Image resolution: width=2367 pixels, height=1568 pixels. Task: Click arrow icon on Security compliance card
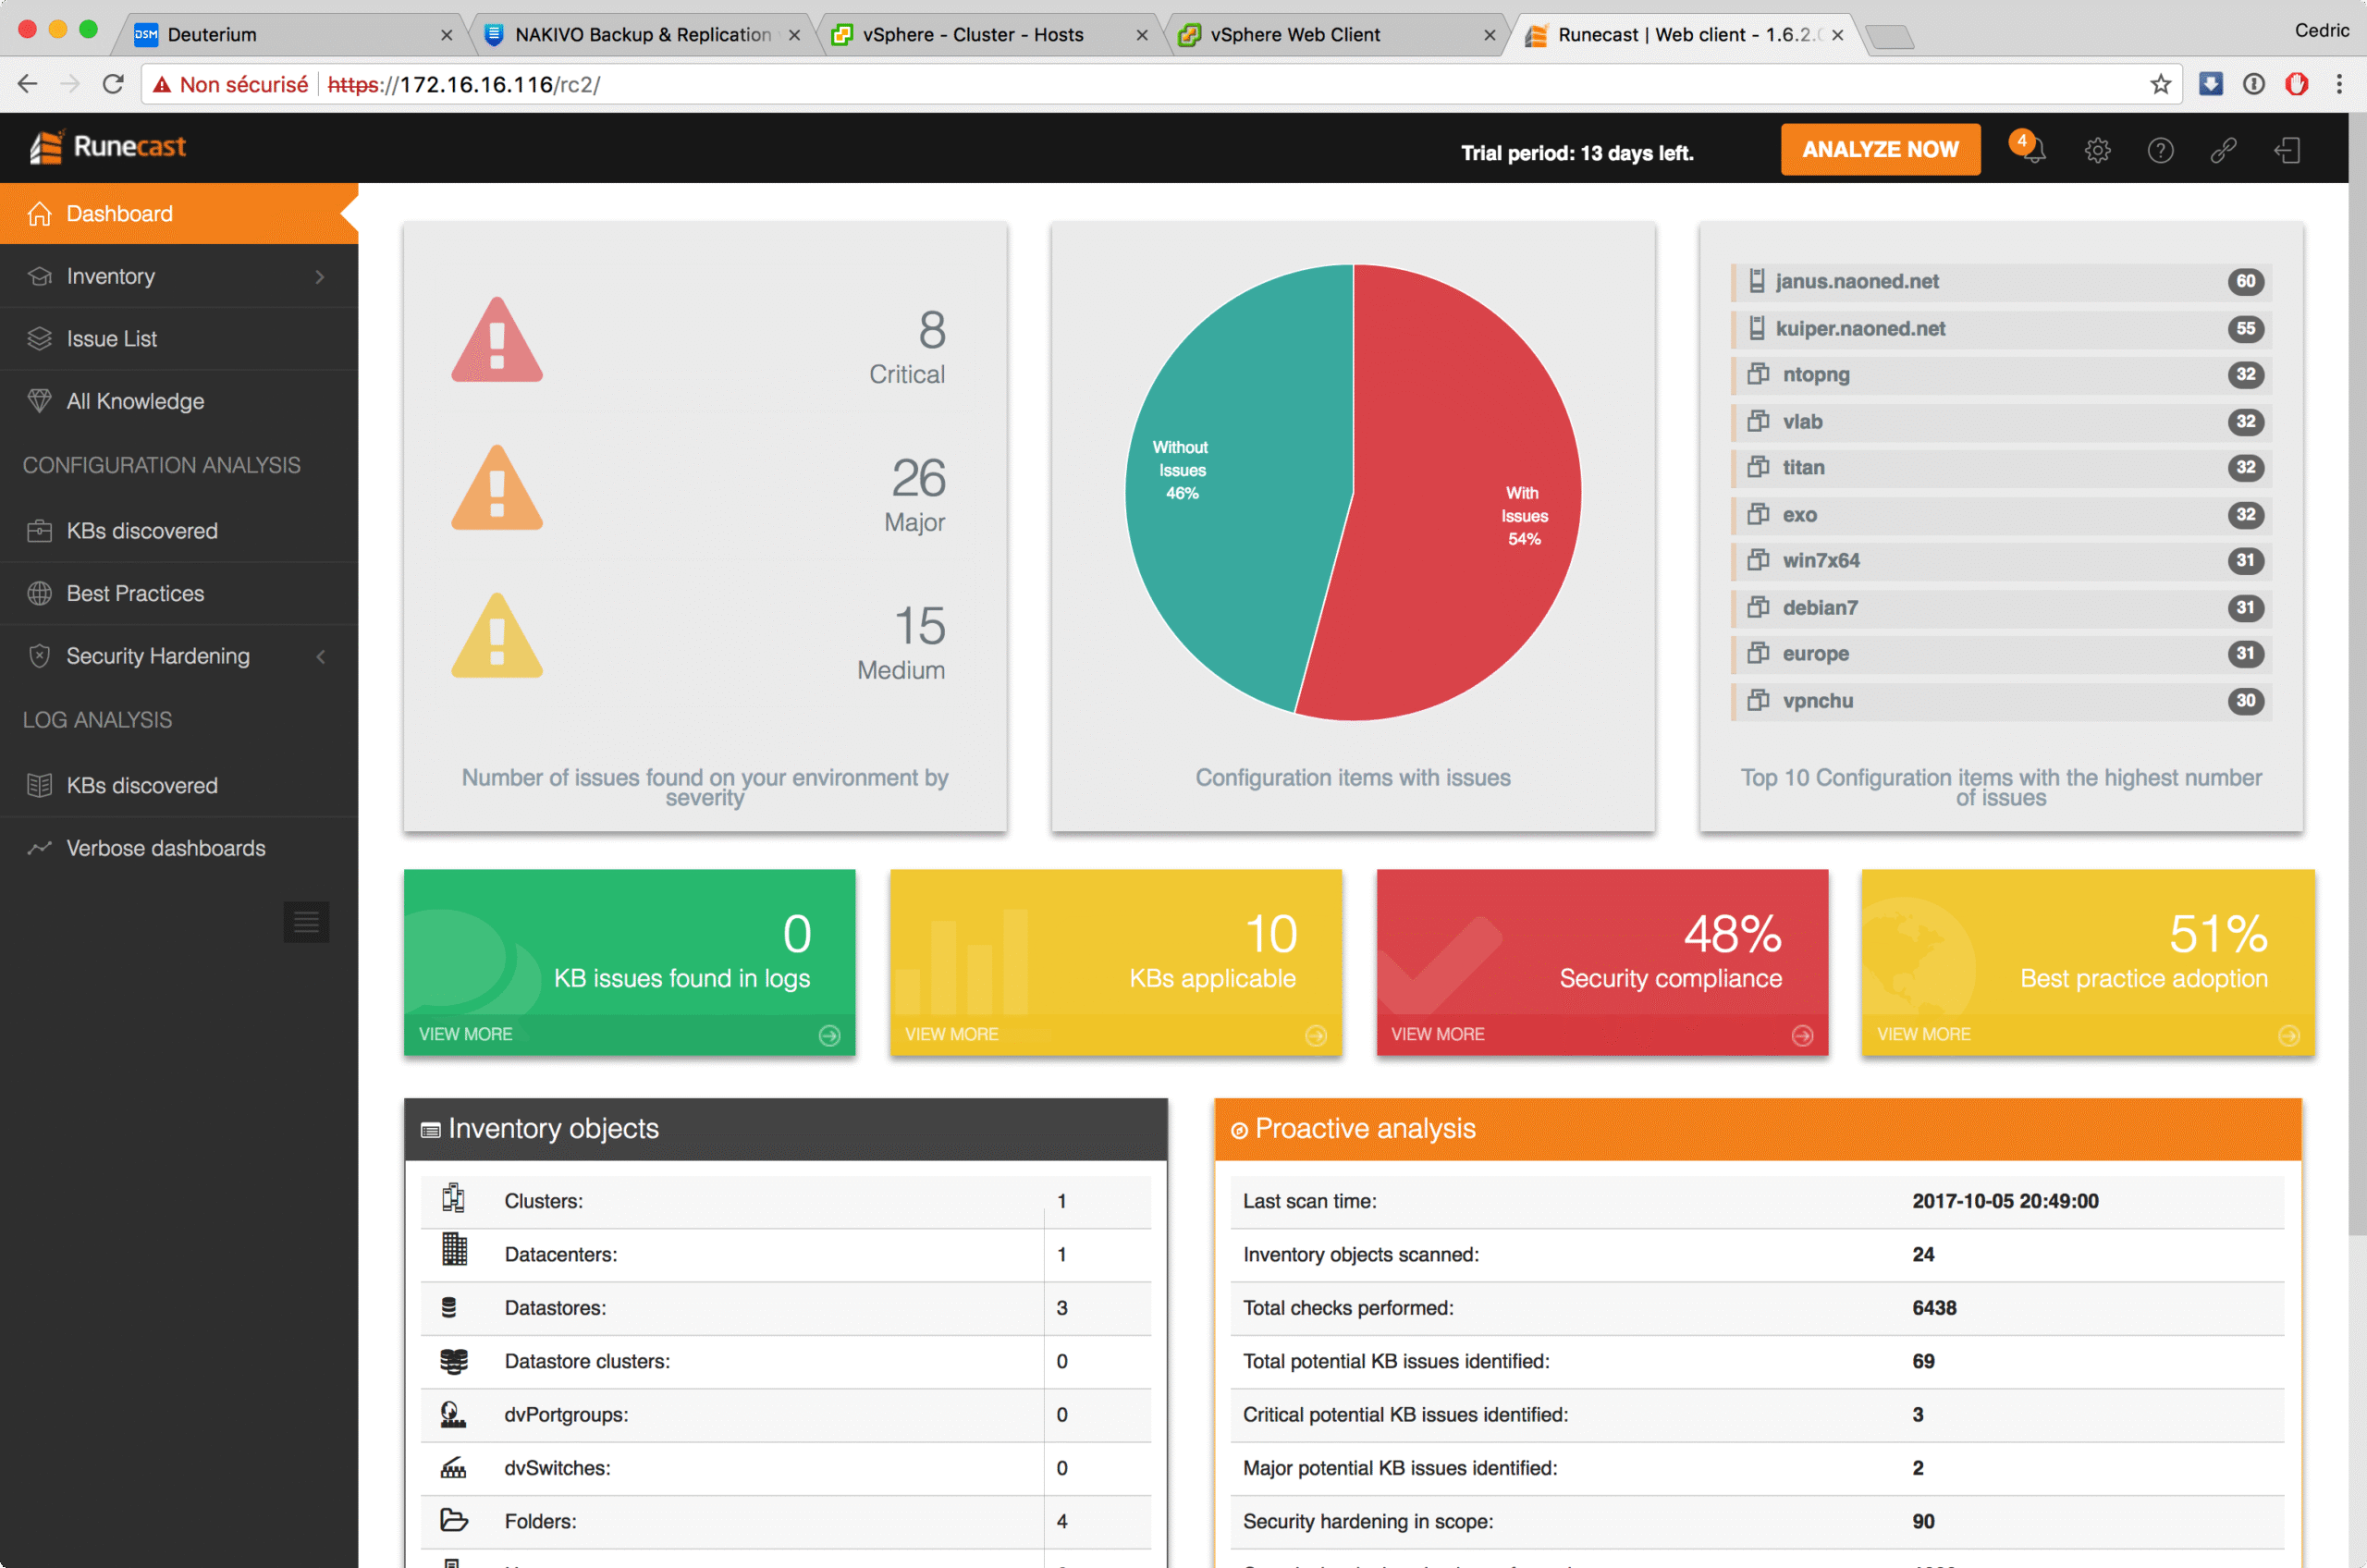click(1802, 1035)
